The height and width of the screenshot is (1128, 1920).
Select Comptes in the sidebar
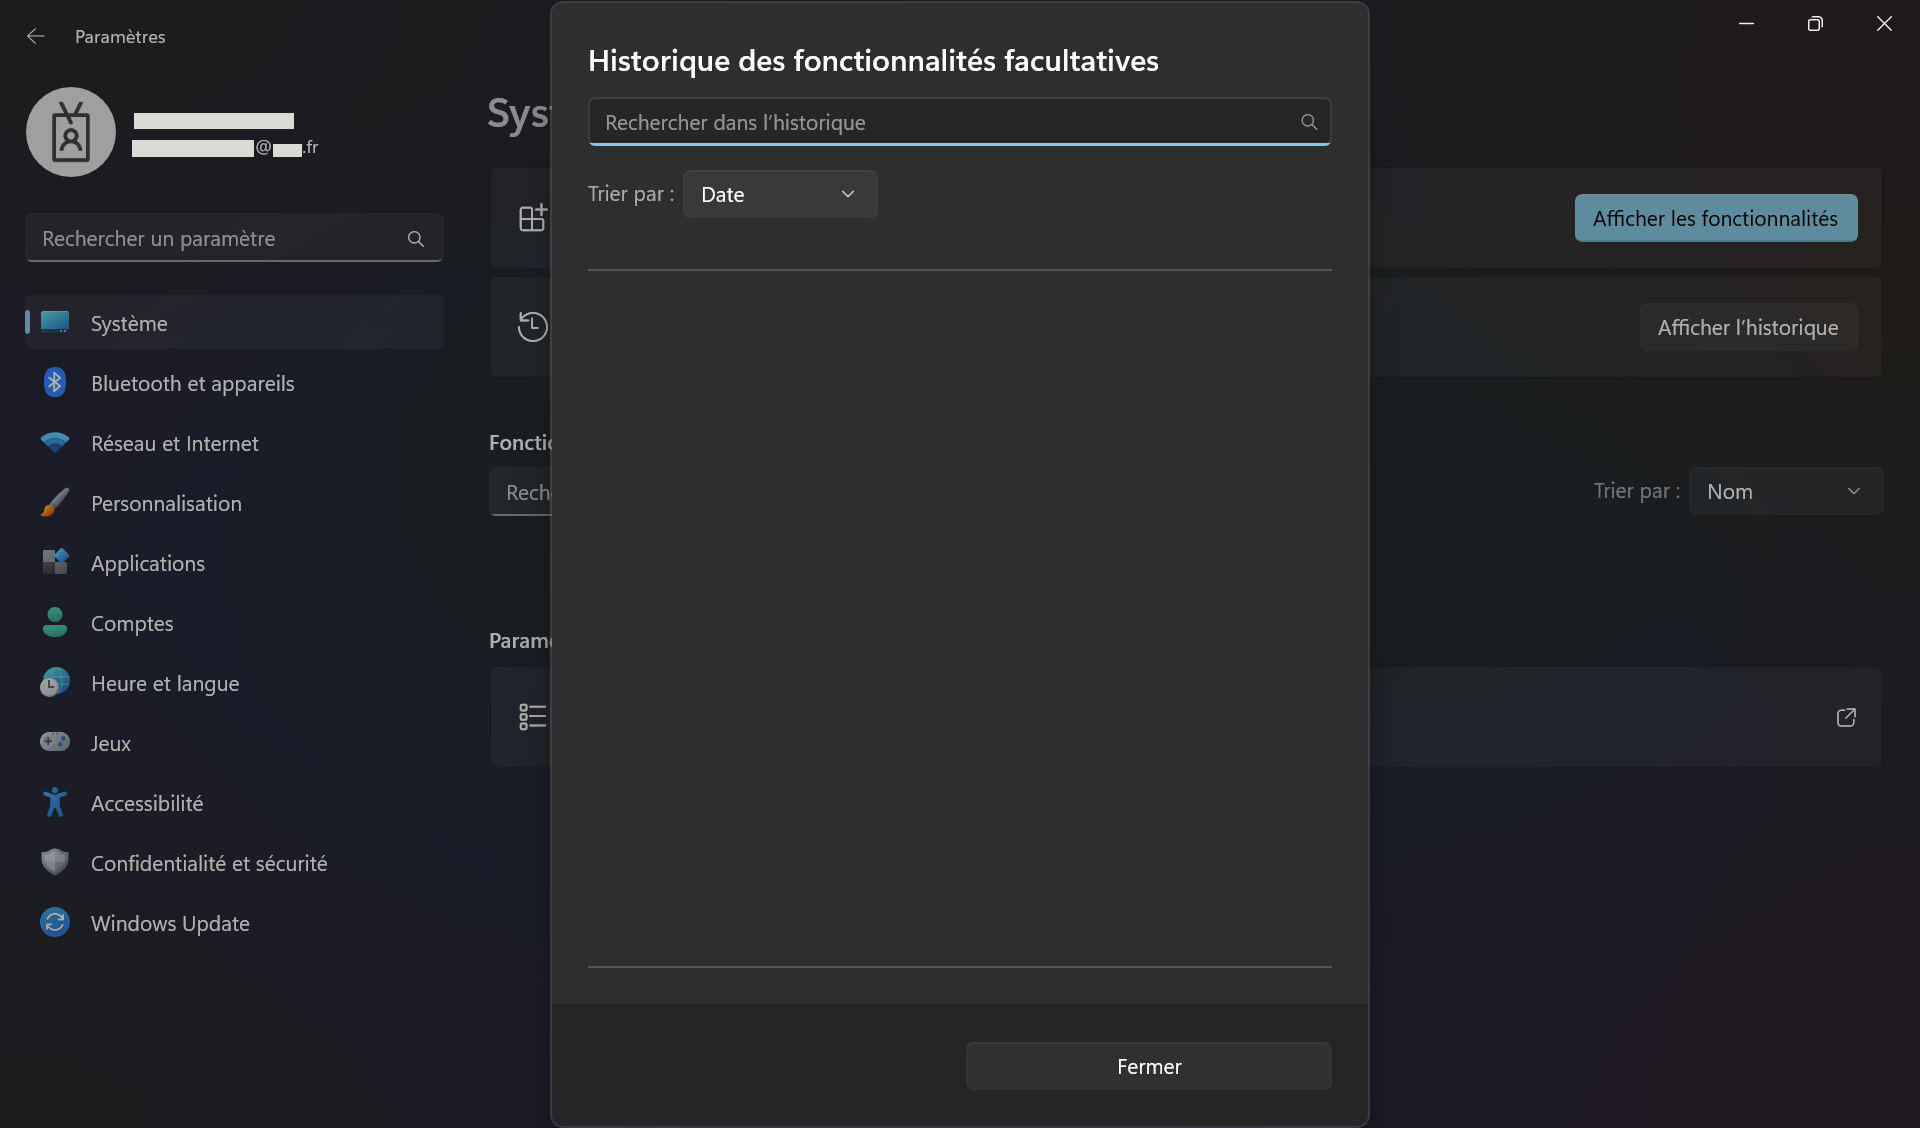click(x=131, y=623)
